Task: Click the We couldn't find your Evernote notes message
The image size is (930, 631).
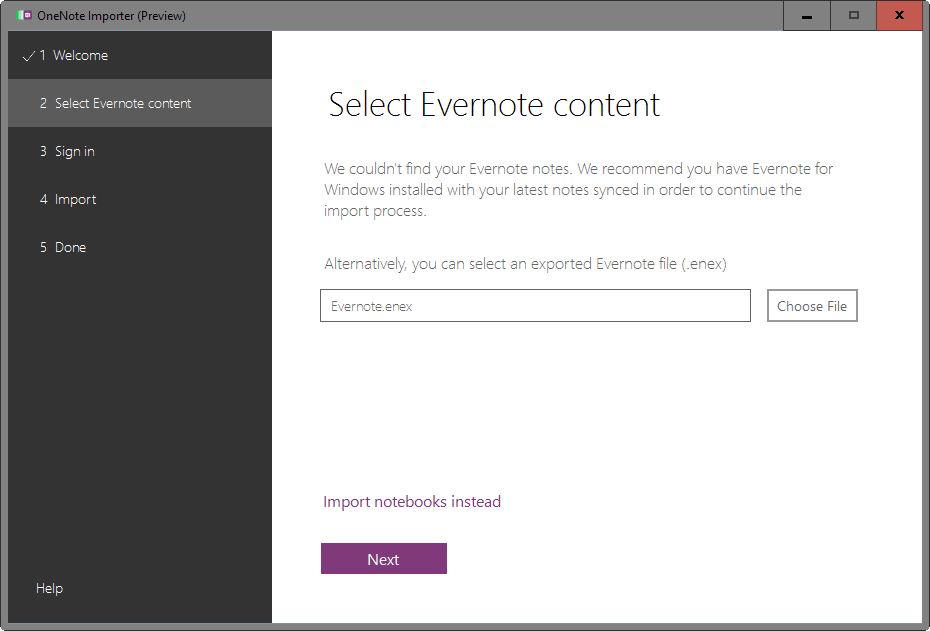Action: point(578,190)
